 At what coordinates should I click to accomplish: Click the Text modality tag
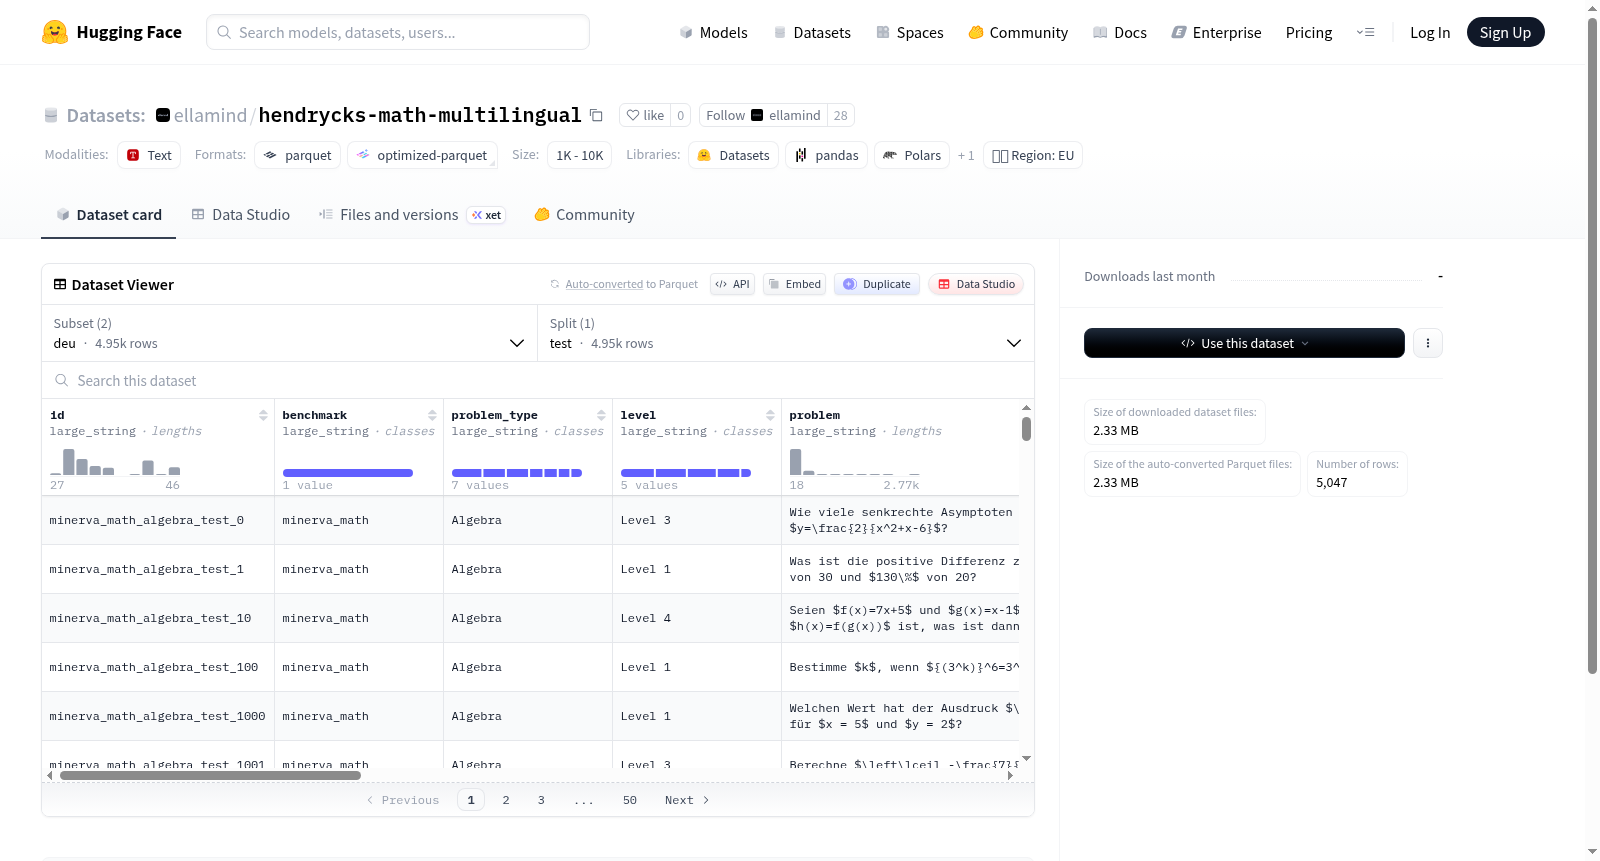coord(149,155)
